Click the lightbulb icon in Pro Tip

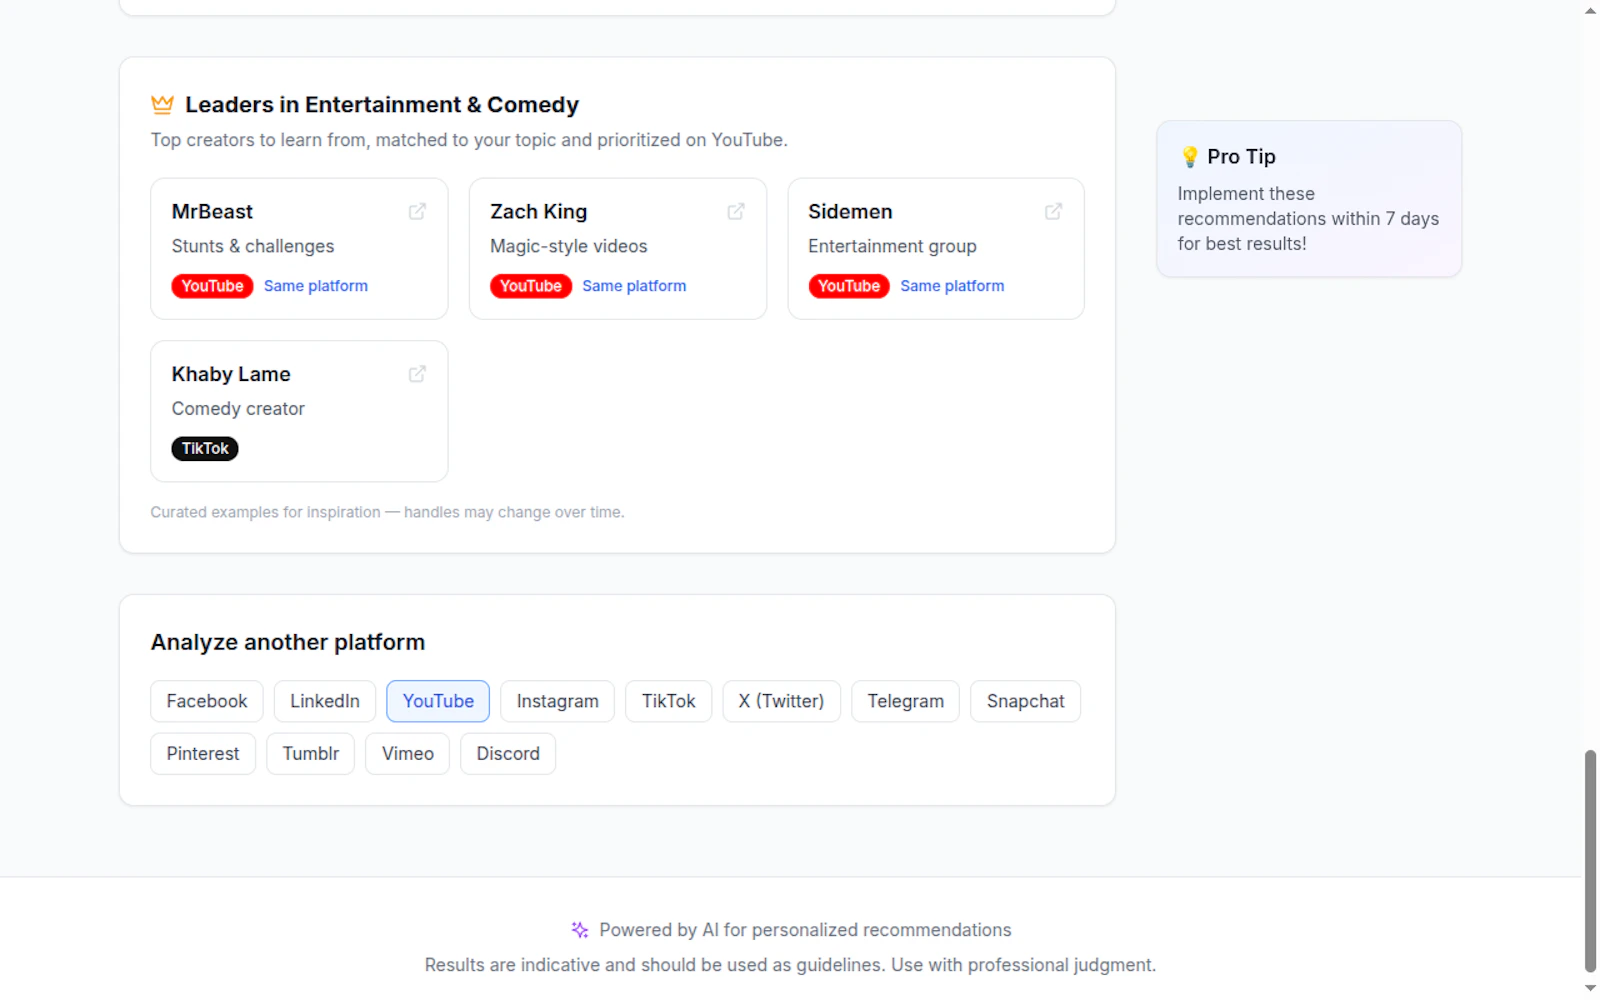pos(1189,157)
